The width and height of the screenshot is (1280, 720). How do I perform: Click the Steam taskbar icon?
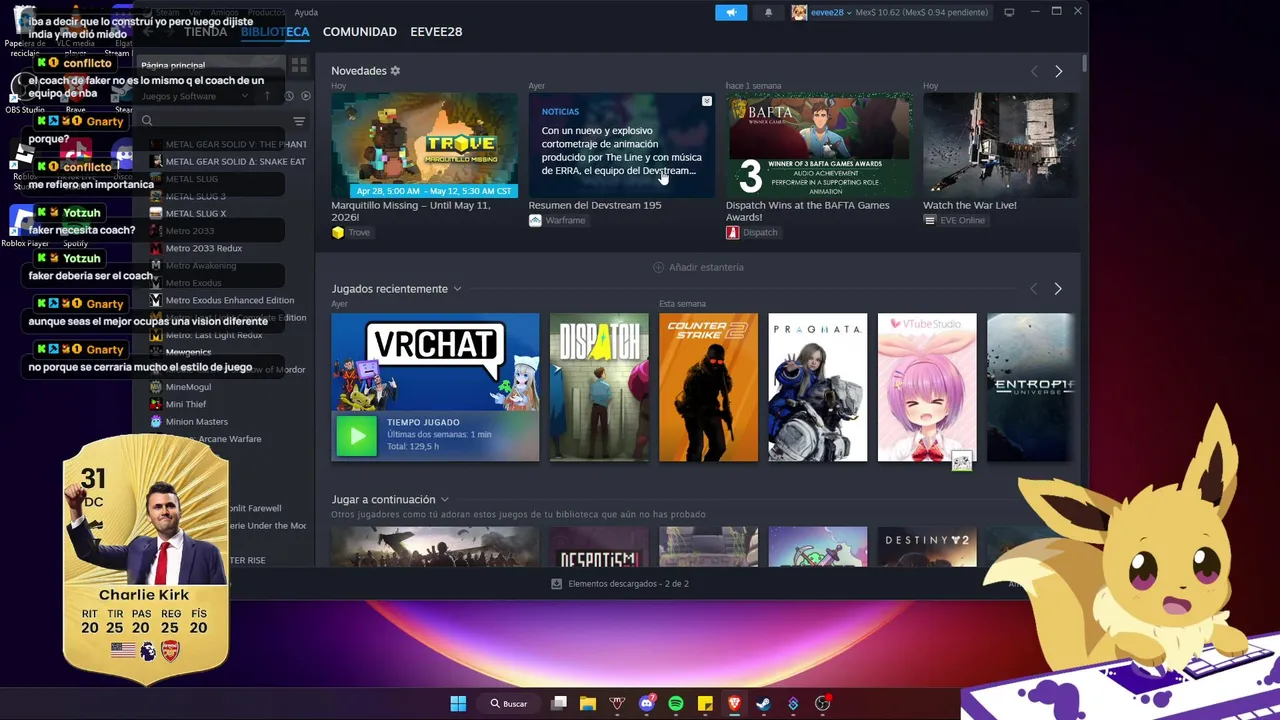(763, 703)
